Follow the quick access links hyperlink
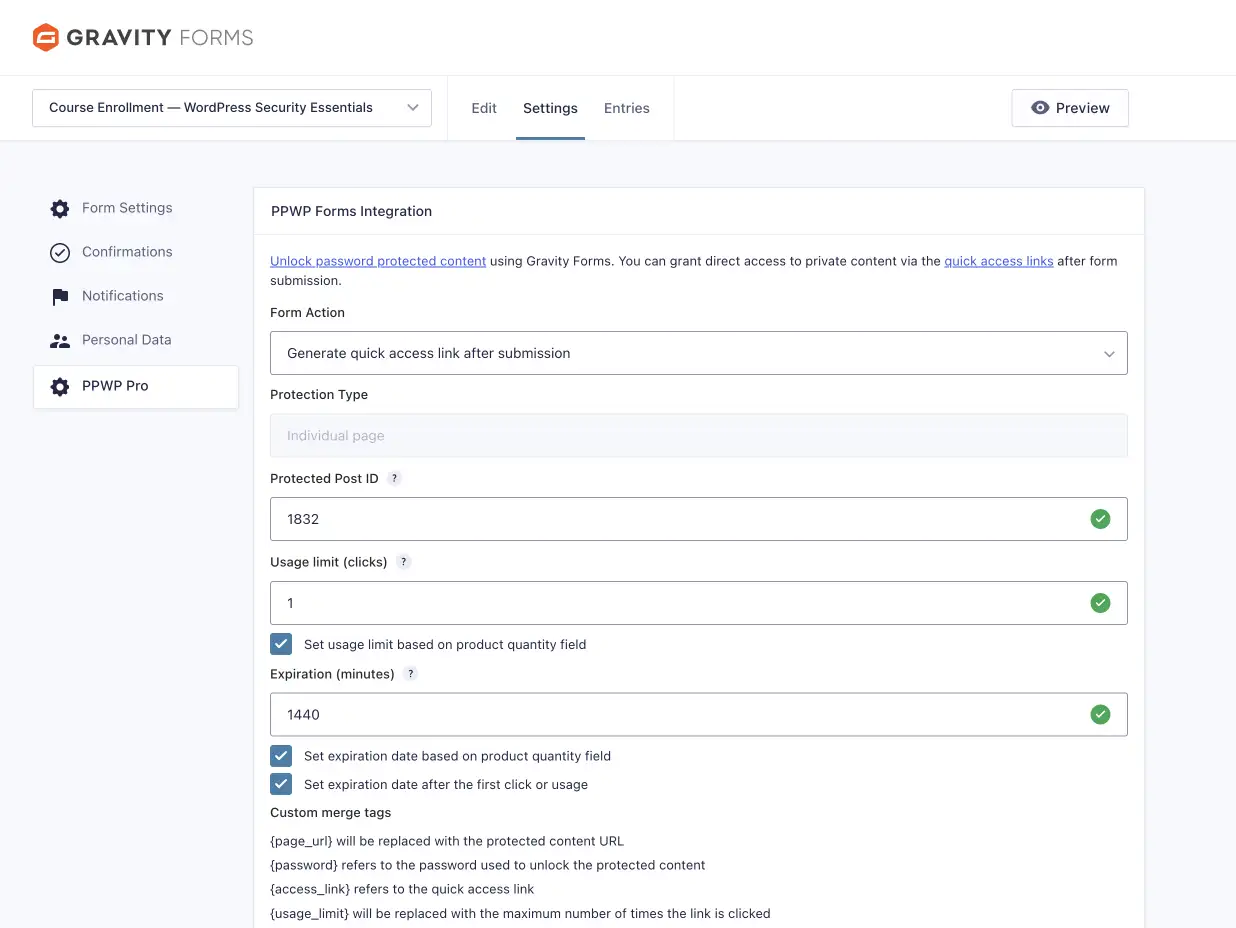The width and height of the screenshot is (1236, 928). pos(998,261)
